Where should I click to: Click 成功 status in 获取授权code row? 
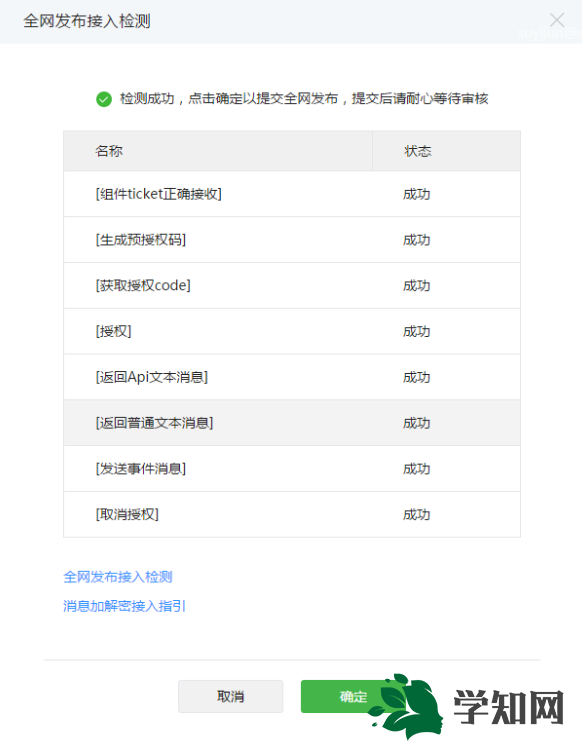tap(417, 286)
